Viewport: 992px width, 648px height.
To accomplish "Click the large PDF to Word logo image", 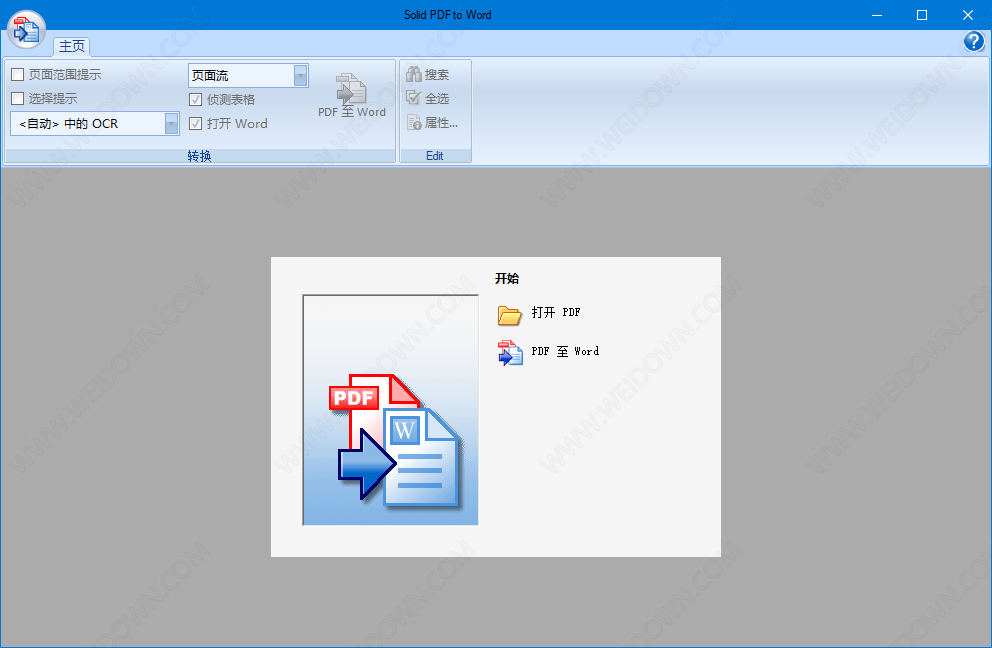I will (x=390, y=410).
